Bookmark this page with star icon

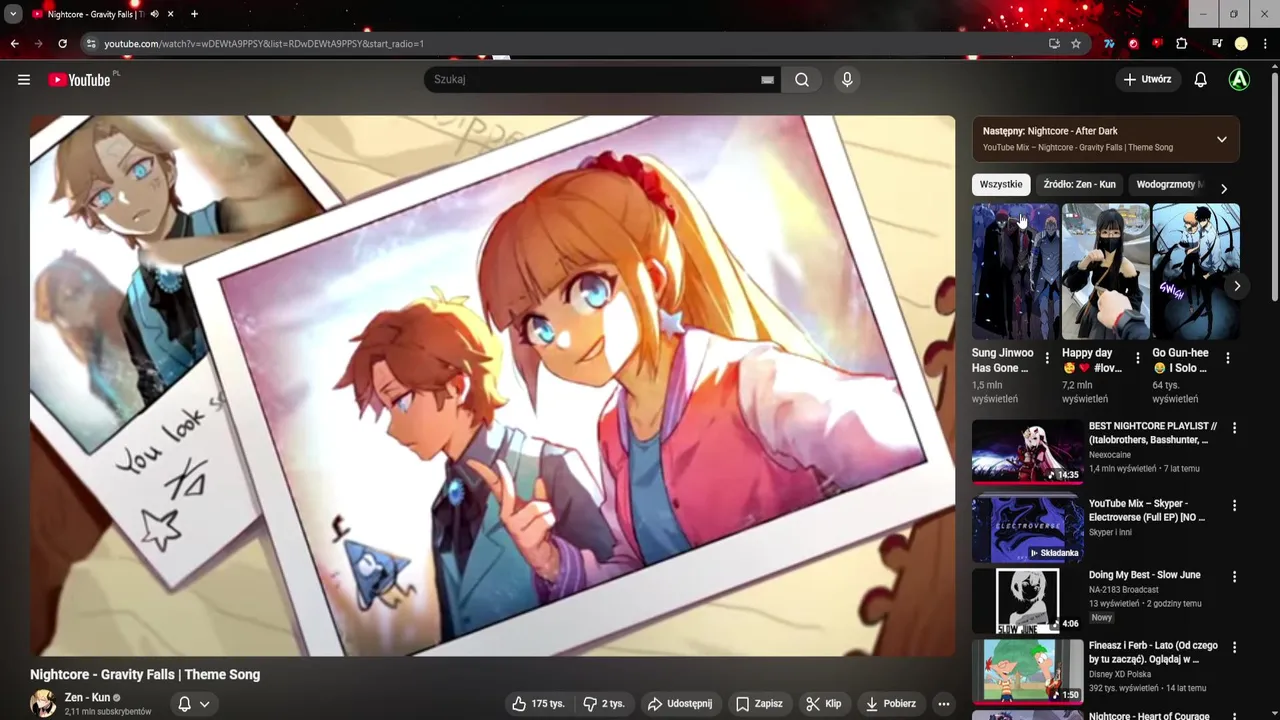pos(1076,44)
